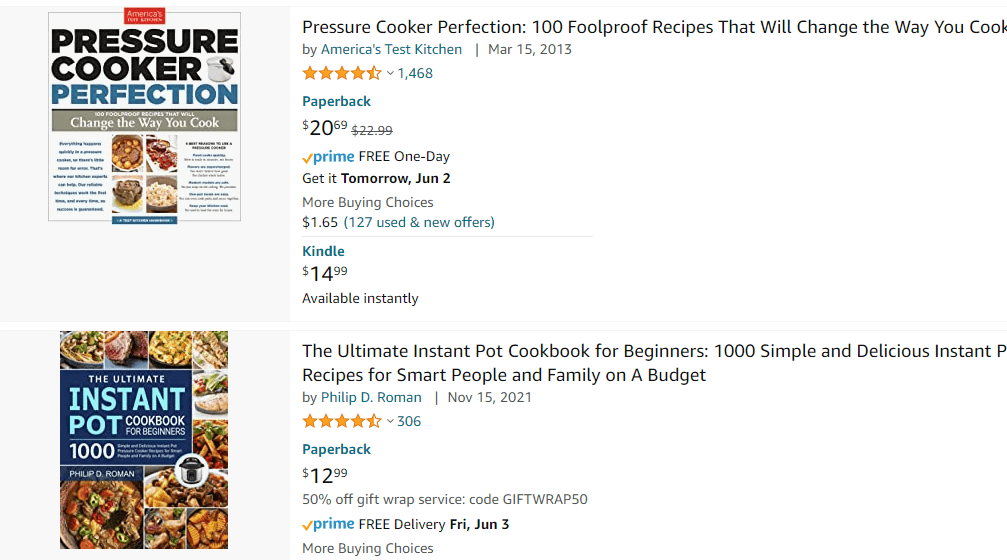1007x560 pixels.
Task: Click the Prime logo beside FREE One-Day
Action: (328, 157)
